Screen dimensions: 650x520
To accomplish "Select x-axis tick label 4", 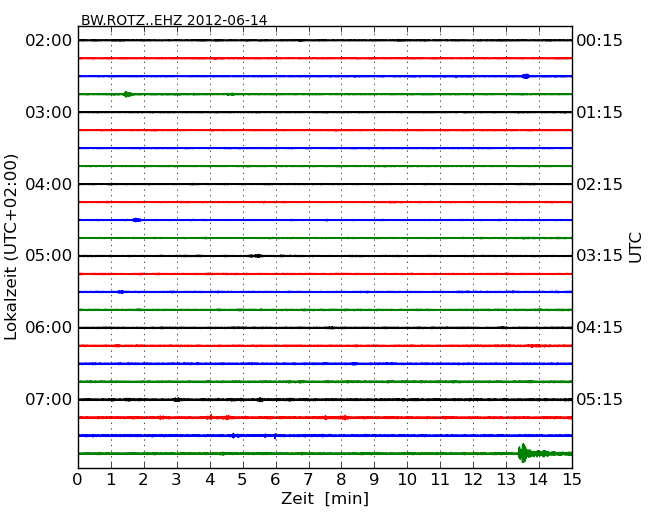I will tap(210, 479).
